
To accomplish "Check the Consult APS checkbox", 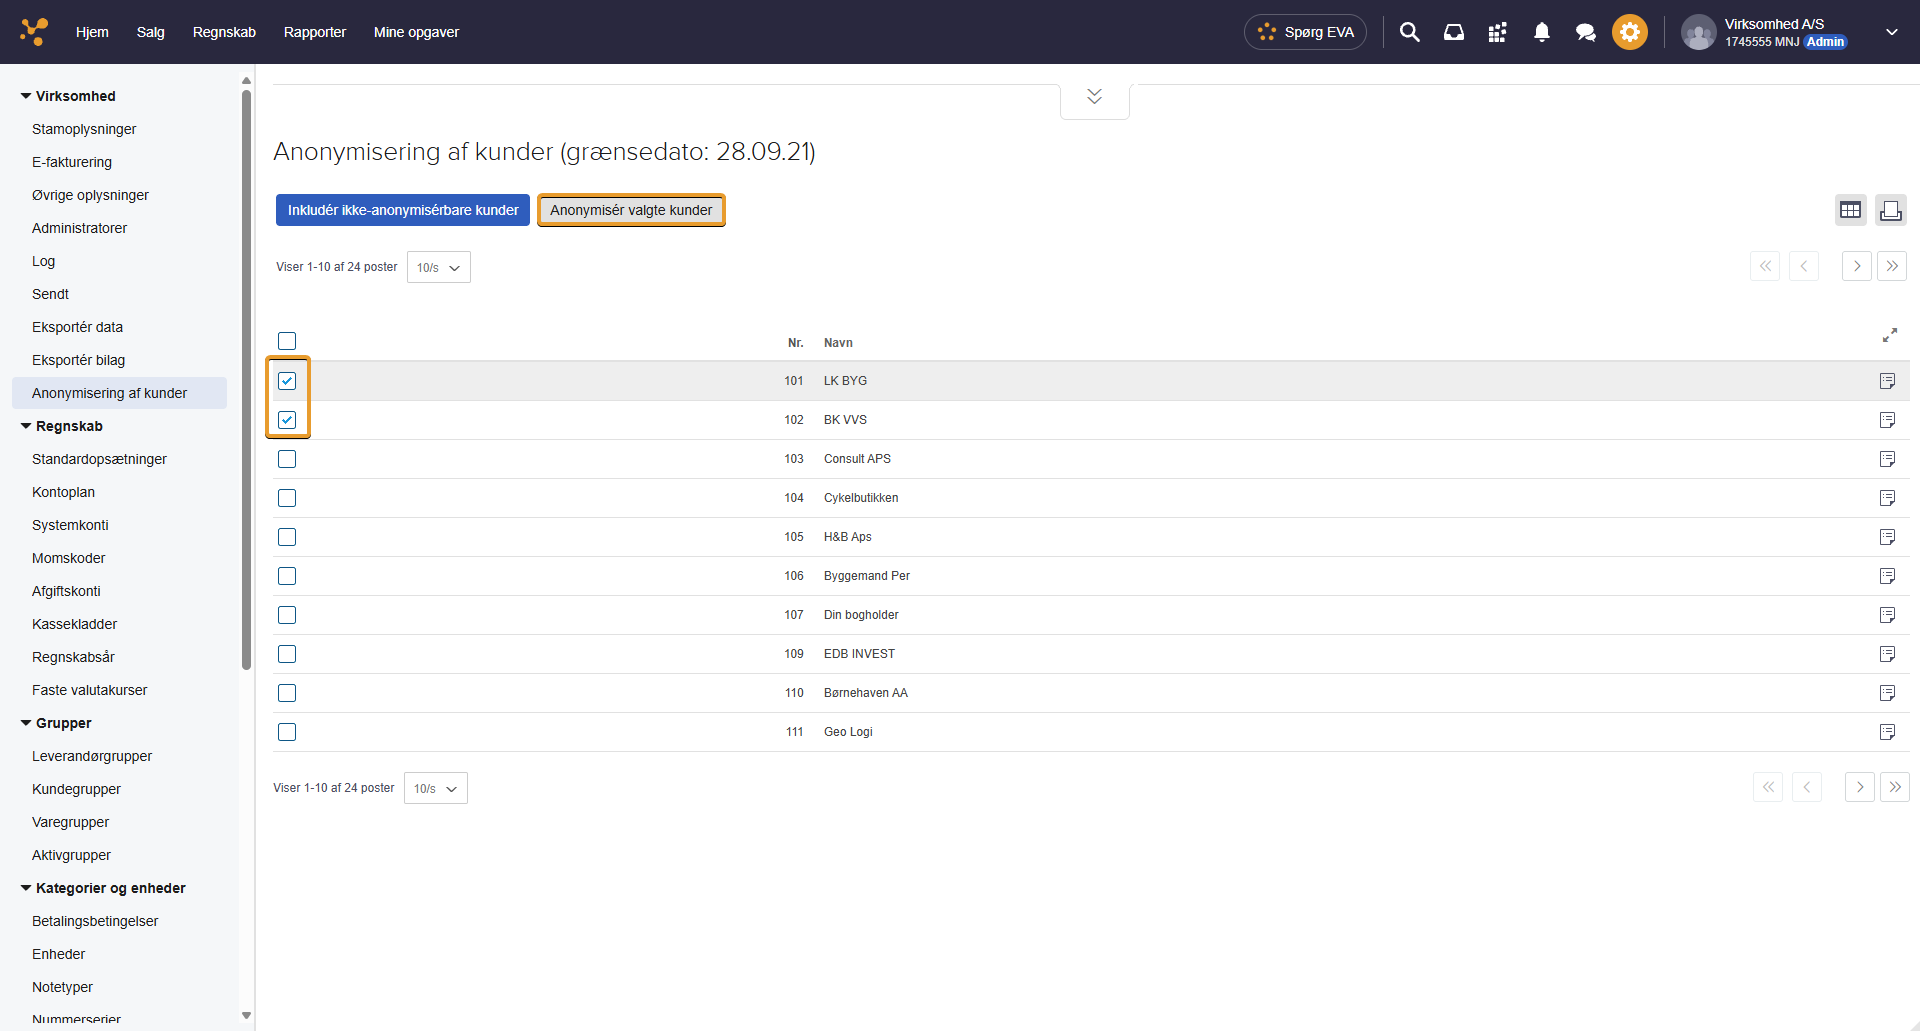I will (287, 459).
